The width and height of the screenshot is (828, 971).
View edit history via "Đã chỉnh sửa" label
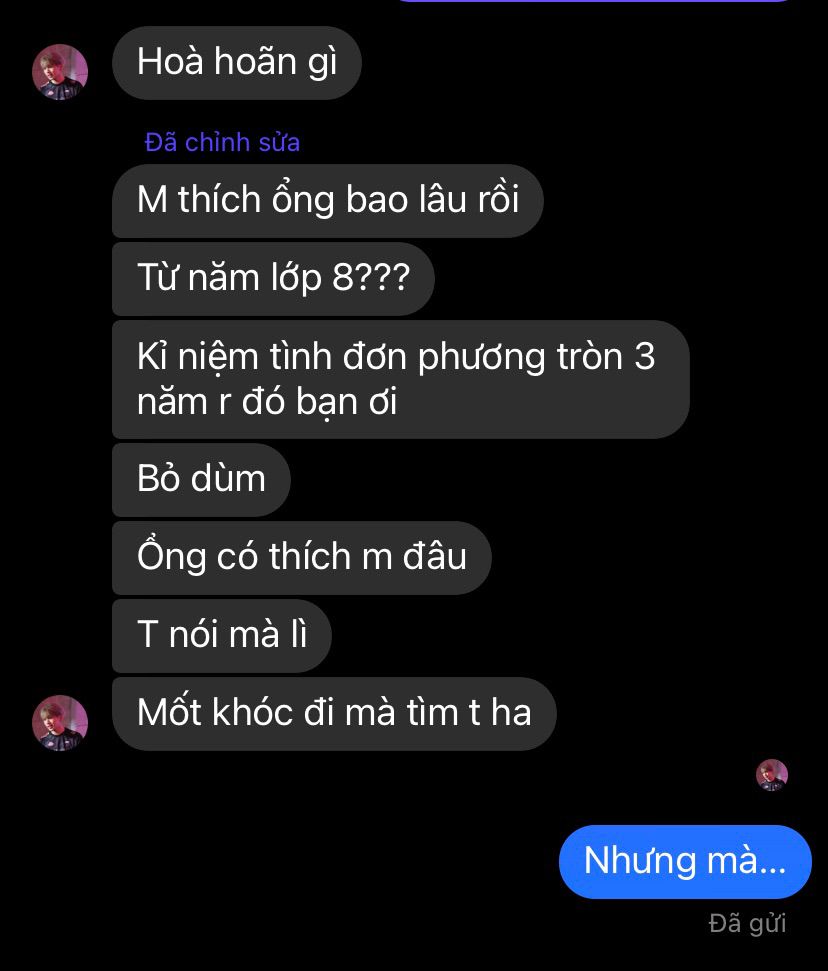[x=222, y=142]
